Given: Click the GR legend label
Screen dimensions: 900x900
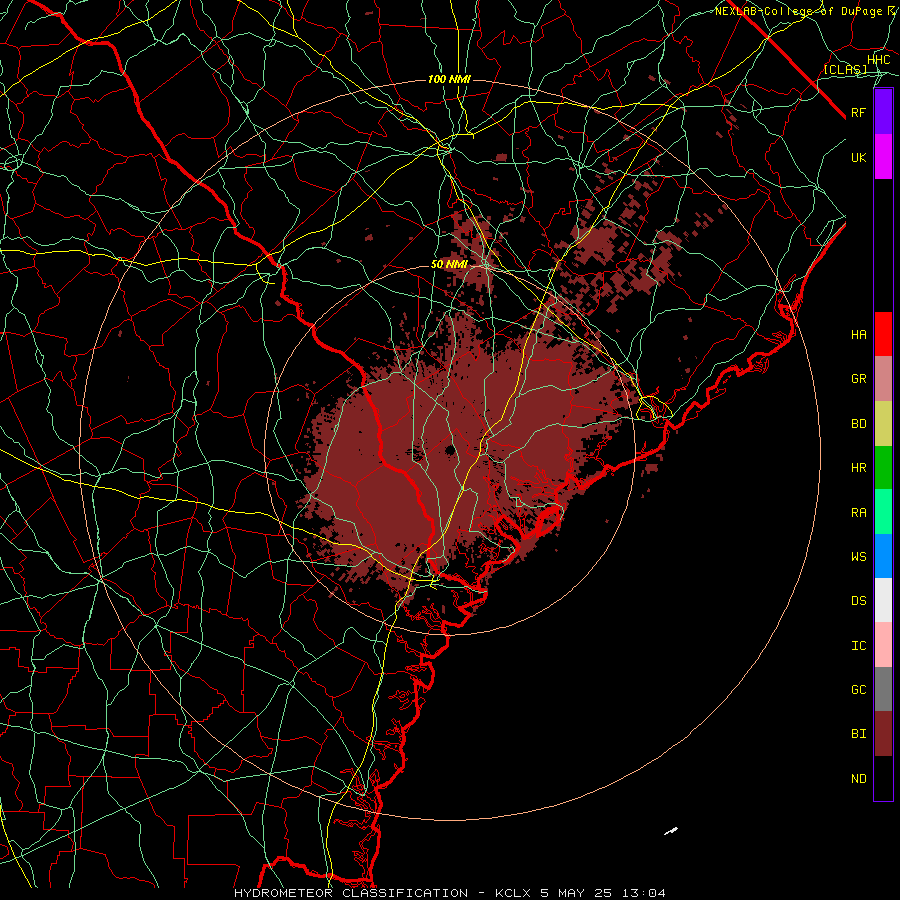Looking at the screenshot, I should point(858,379).
